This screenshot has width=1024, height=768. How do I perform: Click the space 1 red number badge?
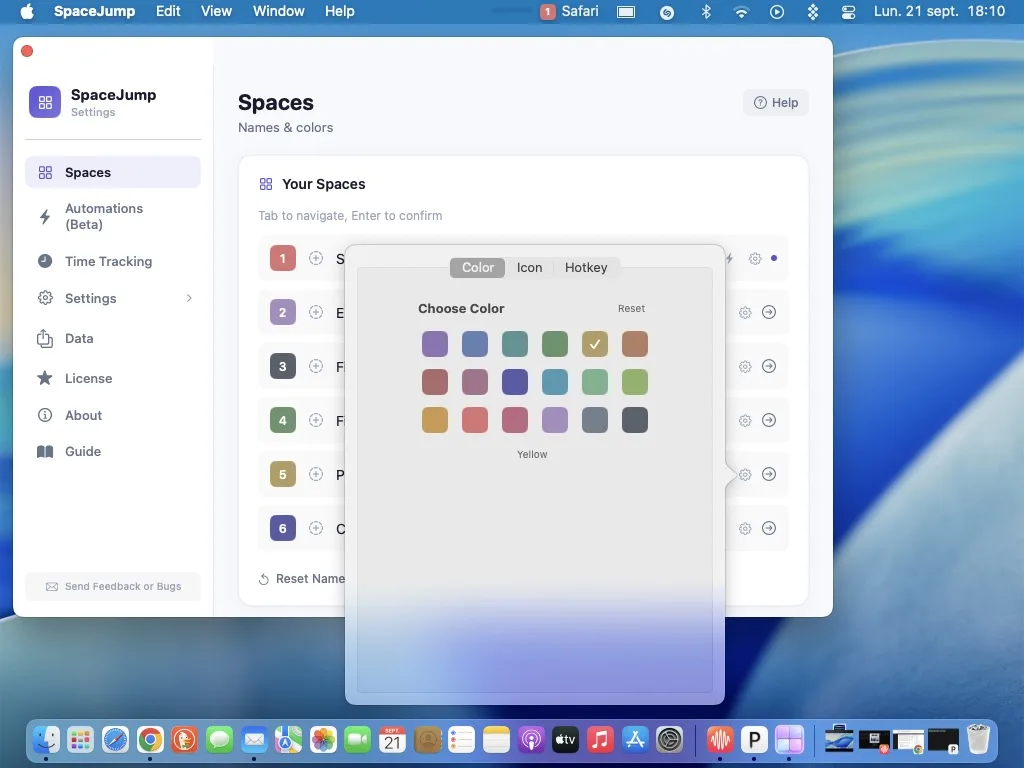pos(283,258)
